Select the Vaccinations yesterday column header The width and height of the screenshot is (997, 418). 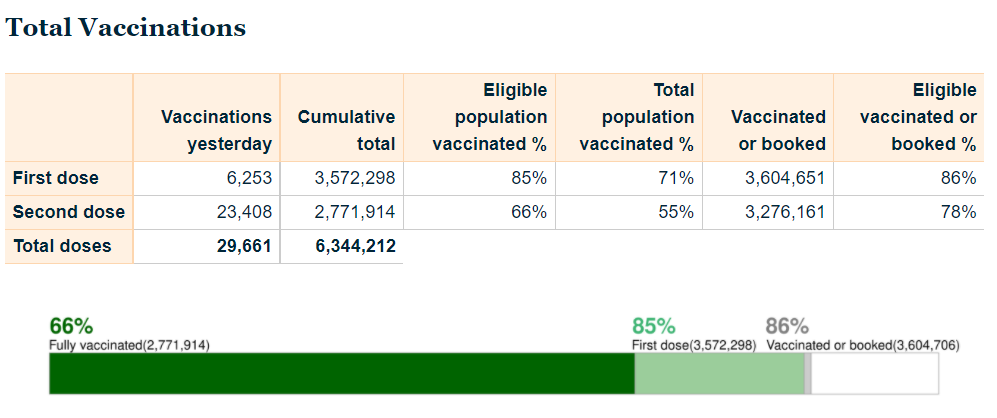click(x=216, y=130)
